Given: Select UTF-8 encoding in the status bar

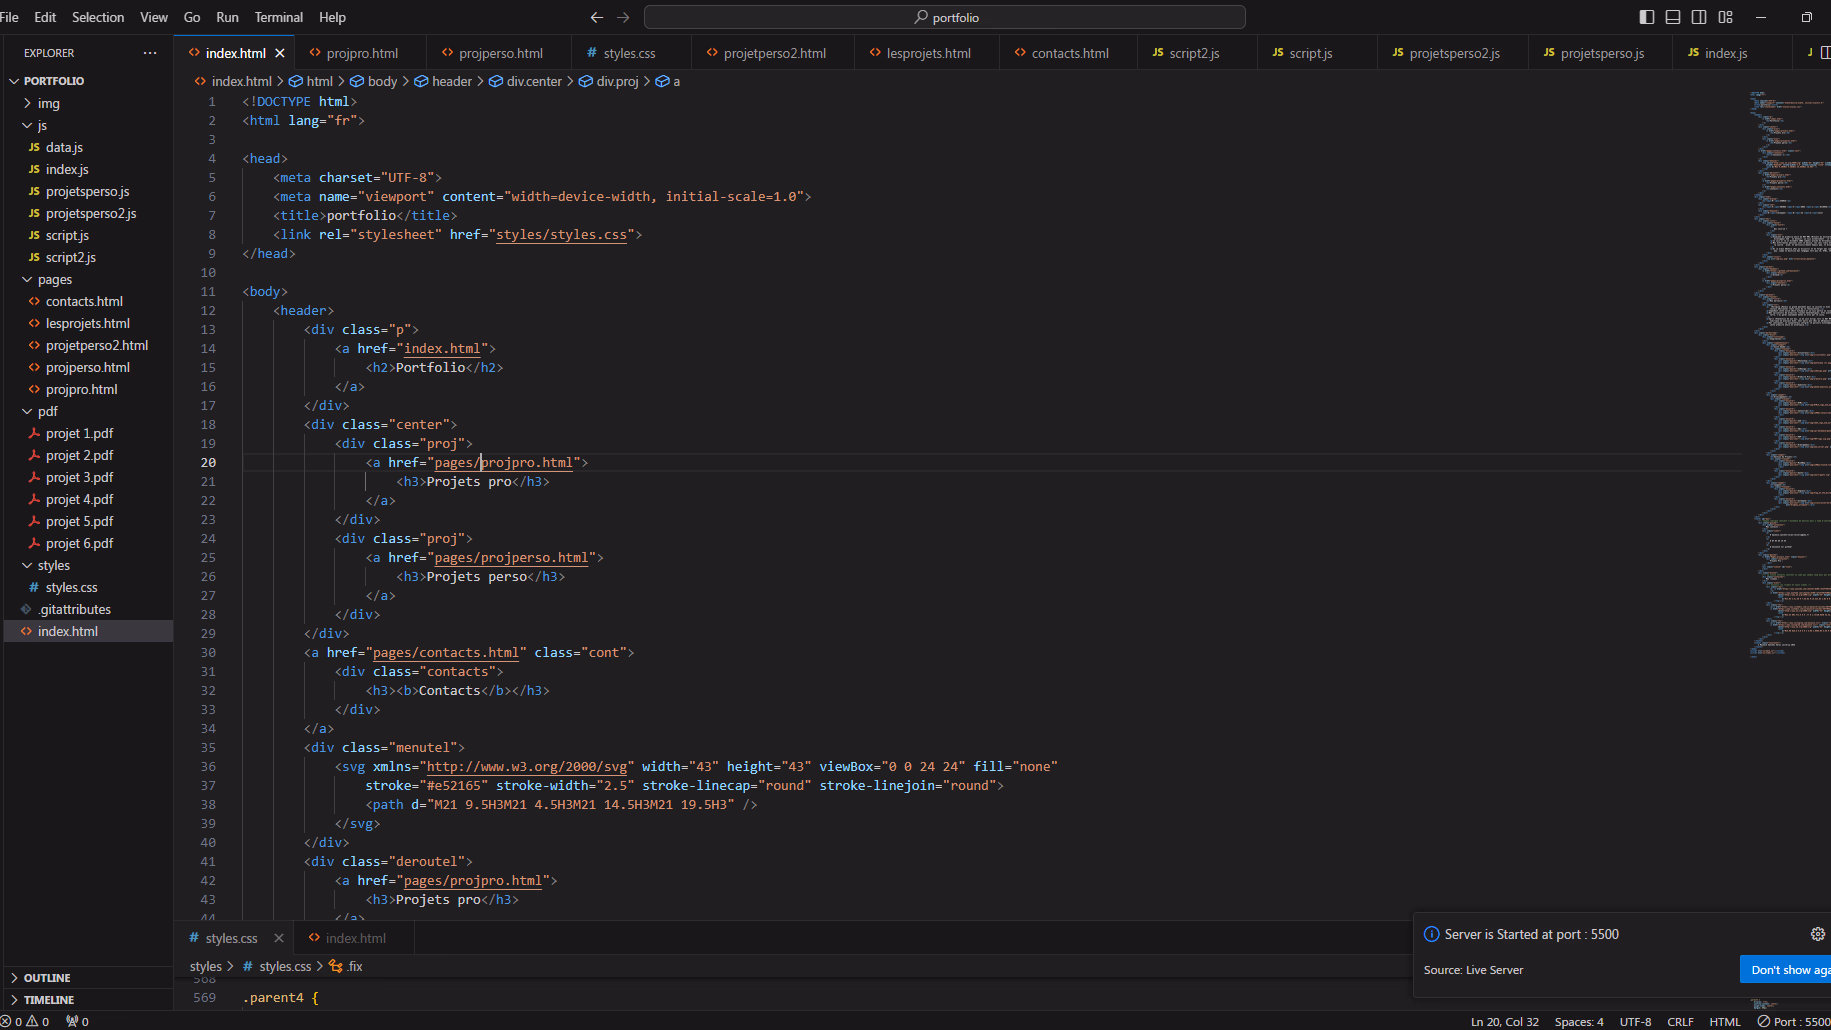Looking at the screenshot, I should point(1636,1021).
